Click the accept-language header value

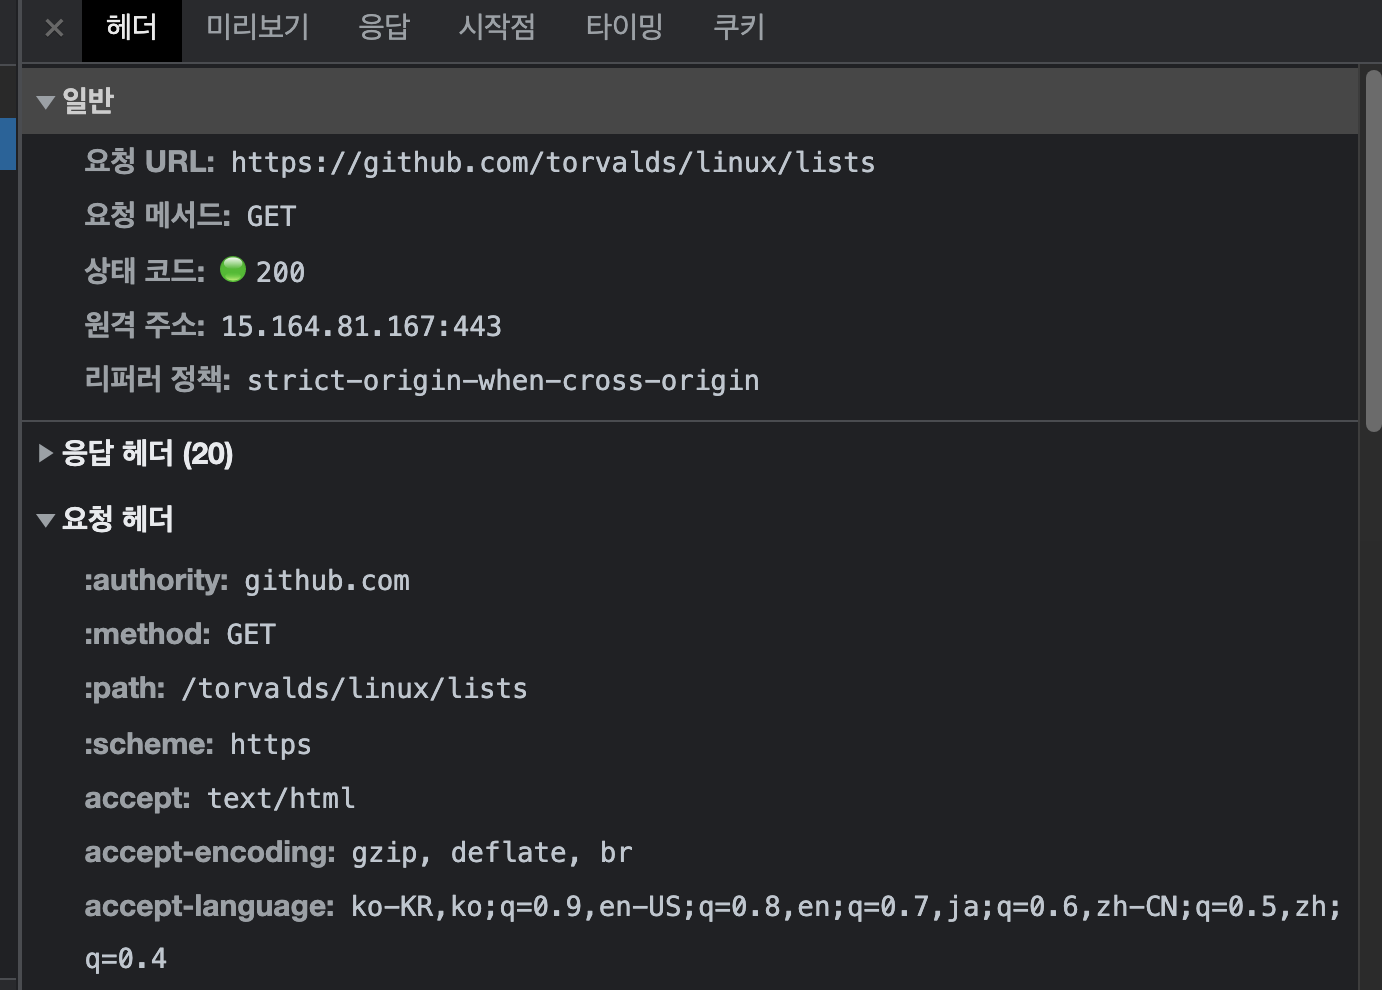(712, 932)
